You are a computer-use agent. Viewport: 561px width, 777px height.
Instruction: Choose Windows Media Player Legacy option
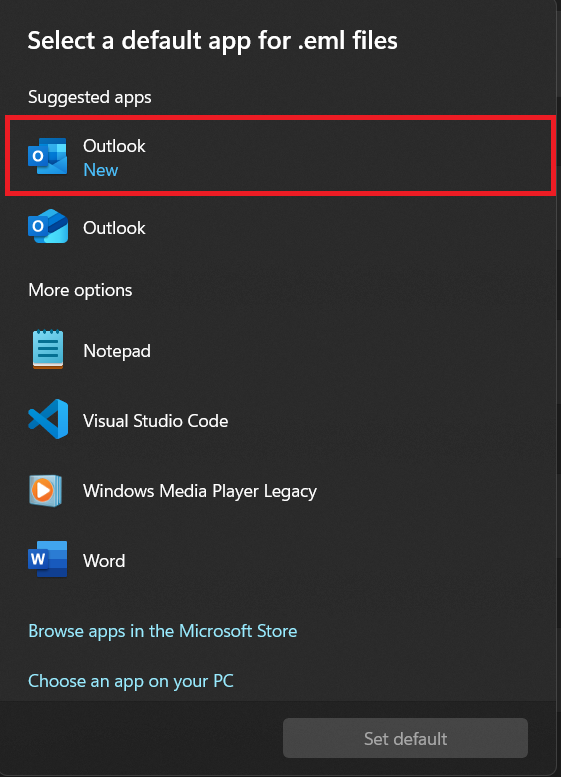pyautogui.click(x=280, y=491)
